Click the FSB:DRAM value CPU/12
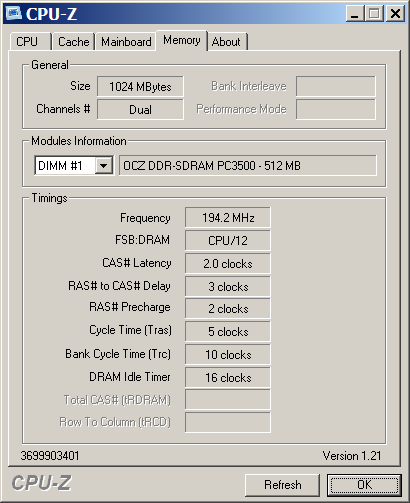410x503 pixels. 228,240
